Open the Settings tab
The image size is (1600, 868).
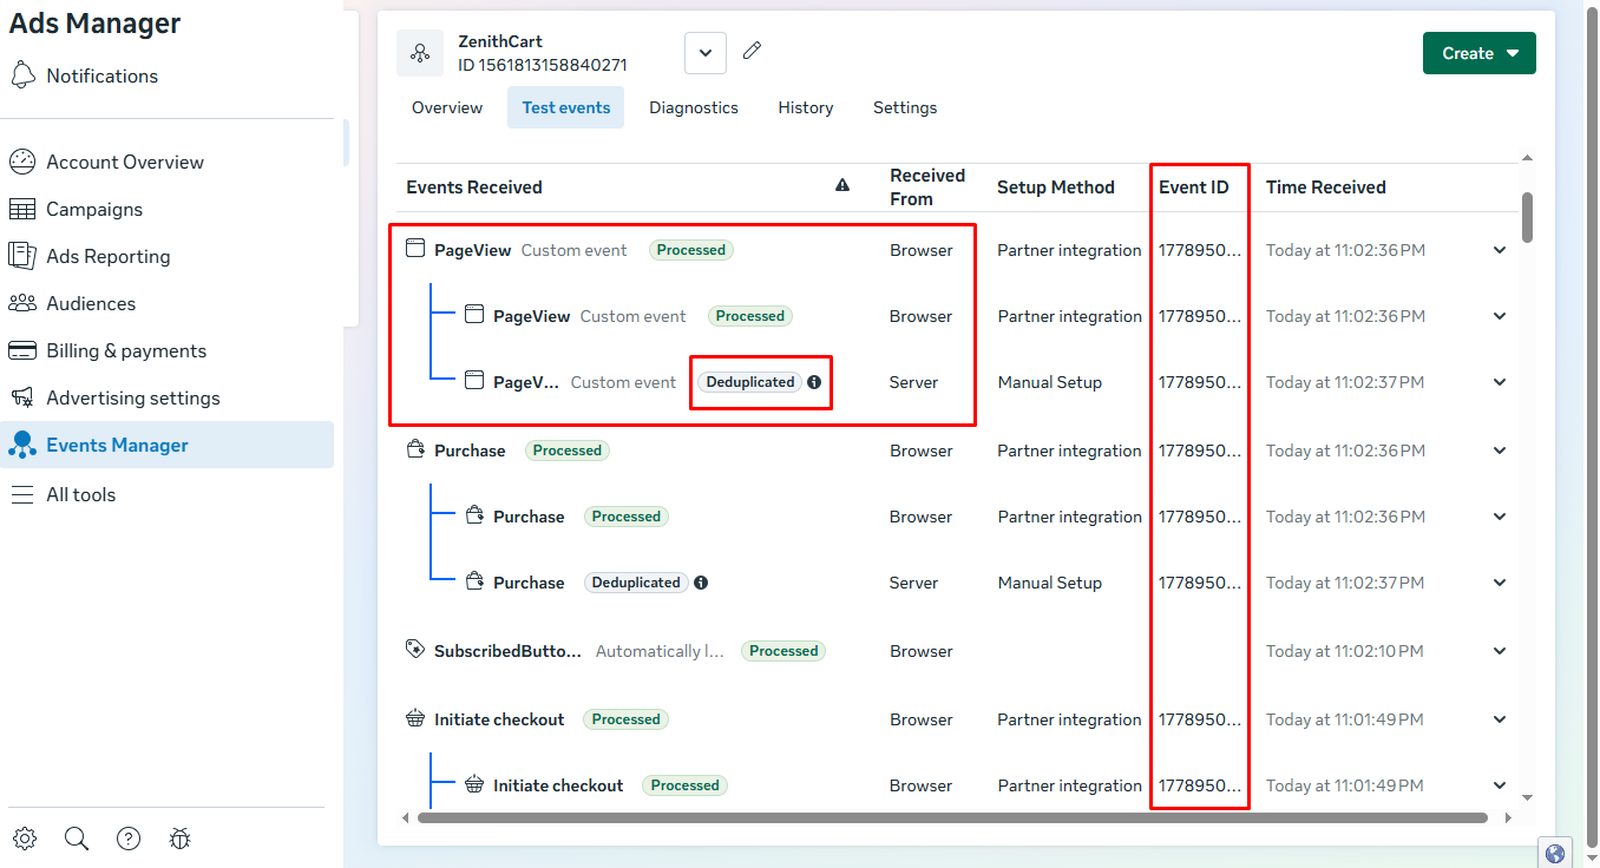pyautogui.click(x=905, y=107)
